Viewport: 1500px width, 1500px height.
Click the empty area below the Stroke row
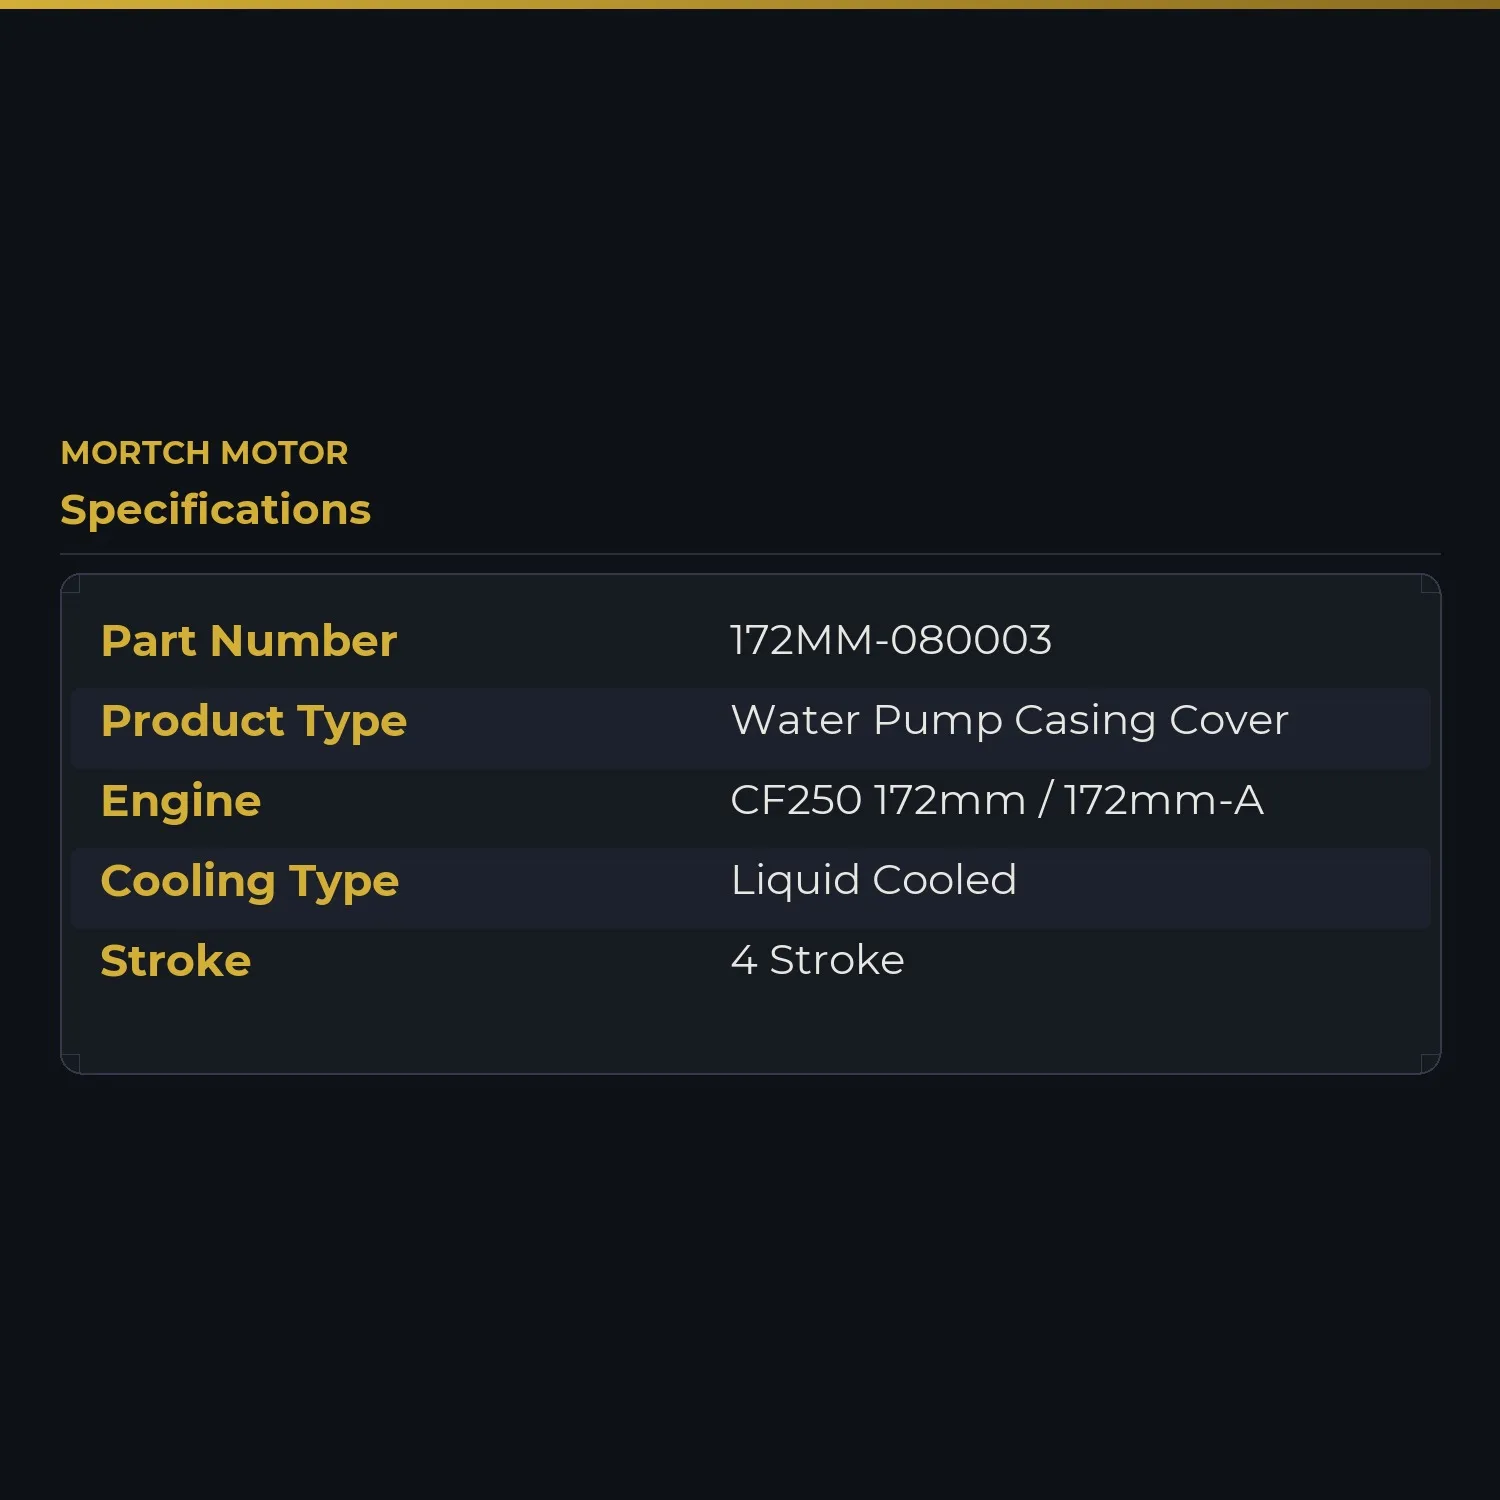coord(750,1030)
